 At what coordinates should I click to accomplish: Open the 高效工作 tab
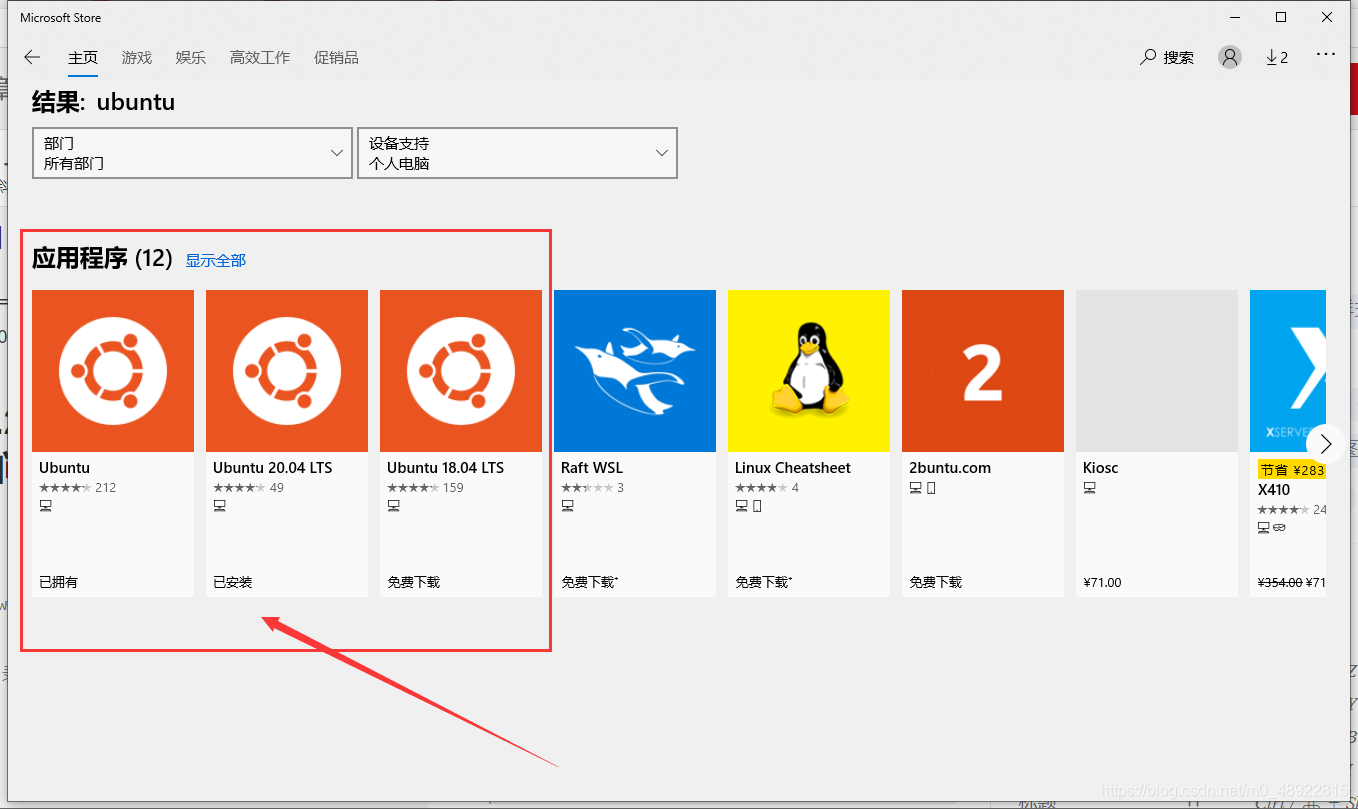pyautogui.click(x=260, y=58)
